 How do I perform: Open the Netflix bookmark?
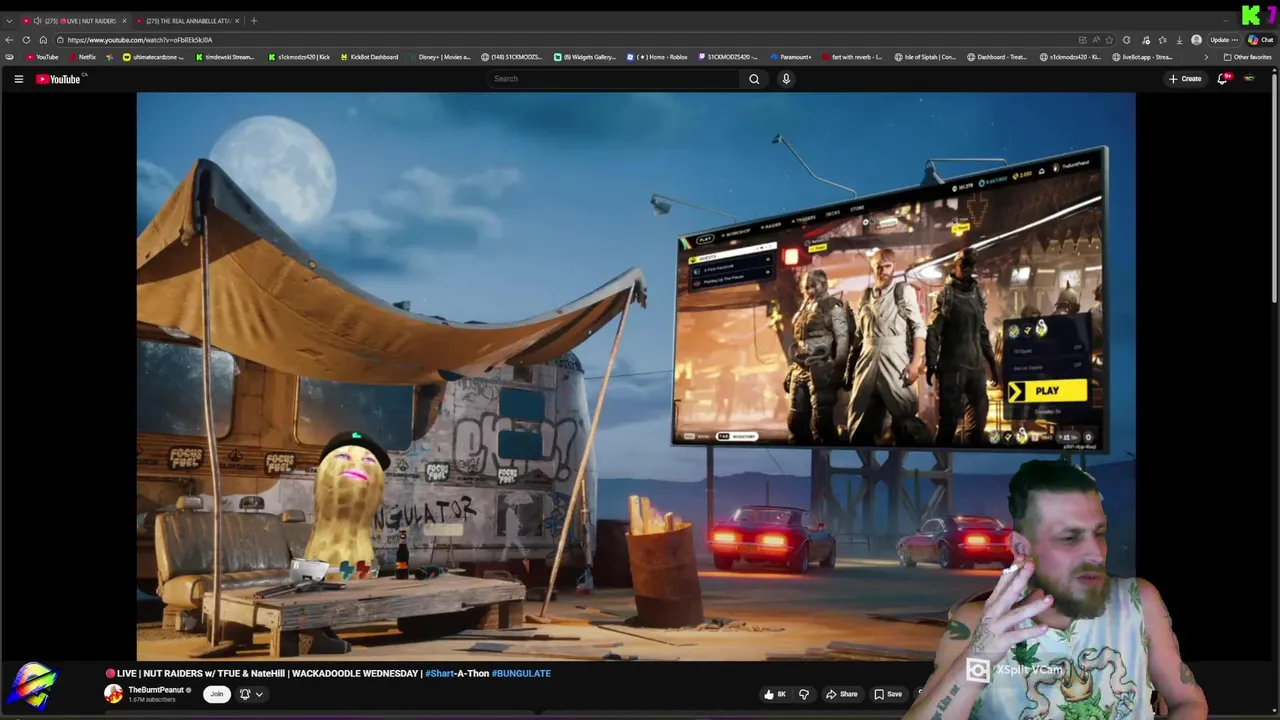click(82, 57)
